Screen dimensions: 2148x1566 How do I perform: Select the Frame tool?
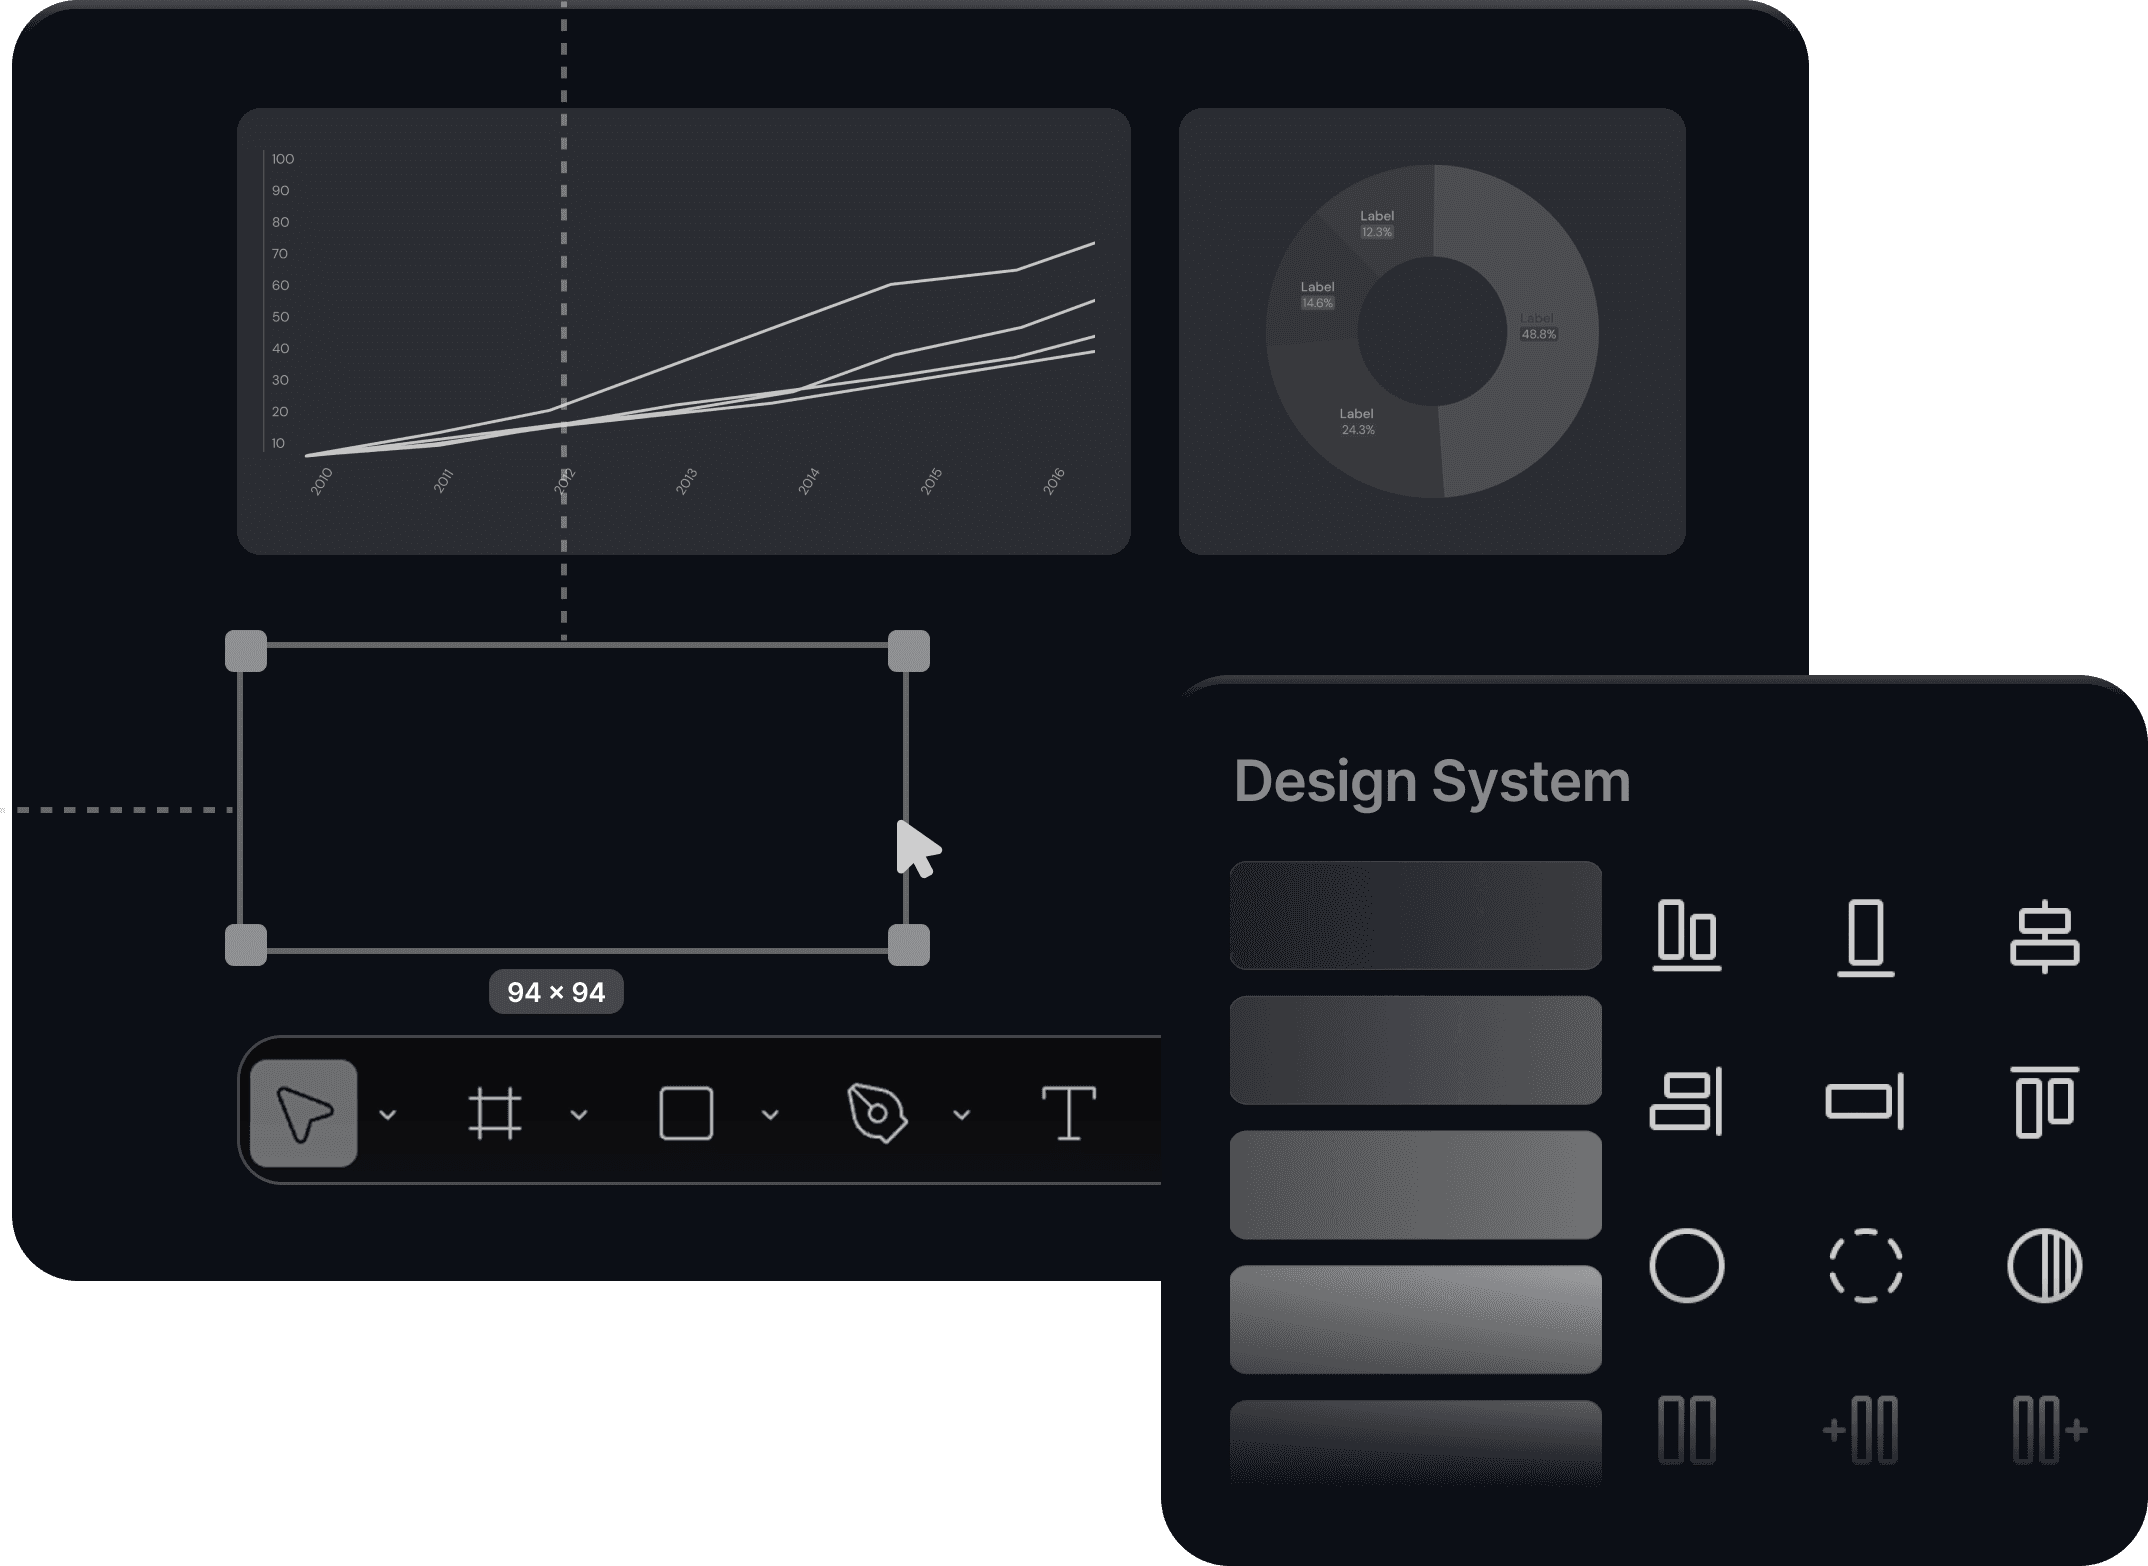pos(495,1113)
